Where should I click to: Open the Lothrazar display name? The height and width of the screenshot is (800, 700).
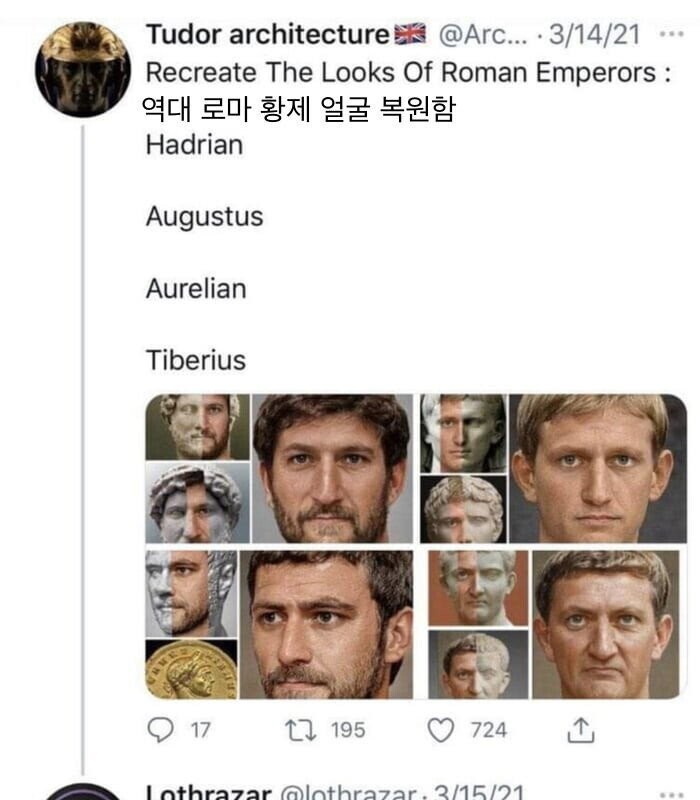pyautogui.click(x=208, y=792)
